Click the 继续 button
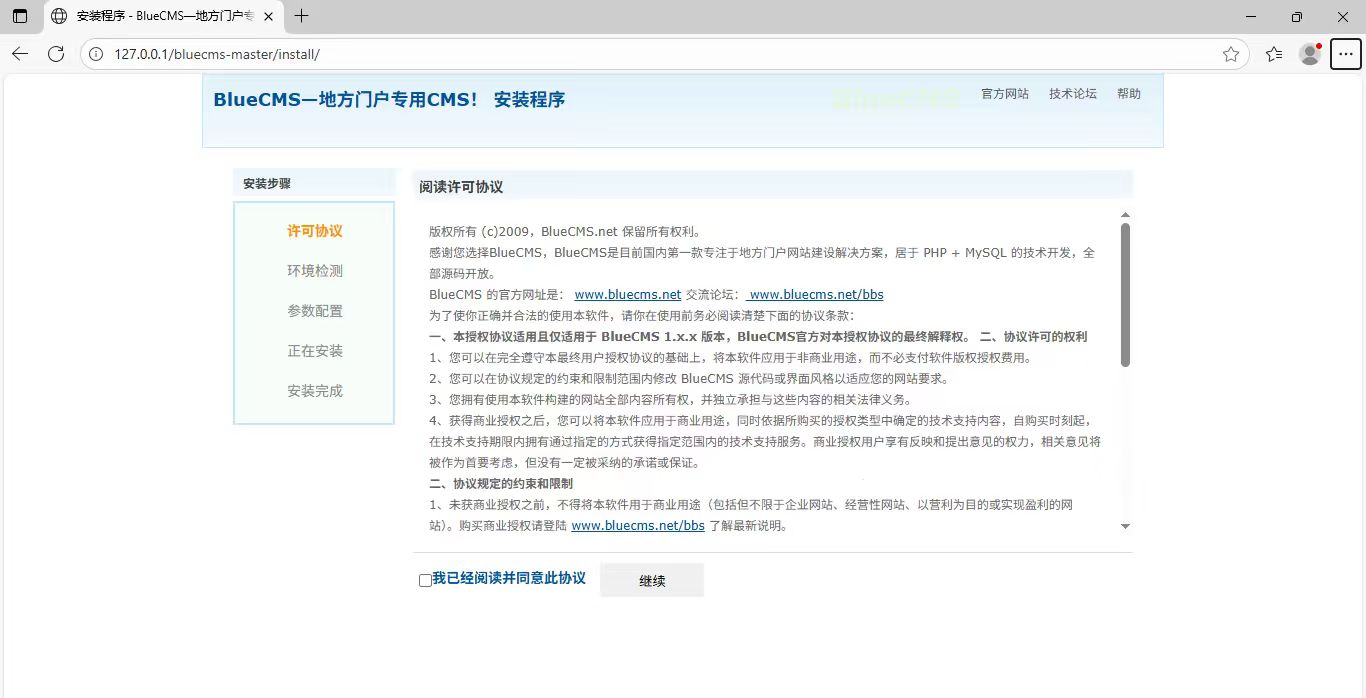 click(652, 580)
